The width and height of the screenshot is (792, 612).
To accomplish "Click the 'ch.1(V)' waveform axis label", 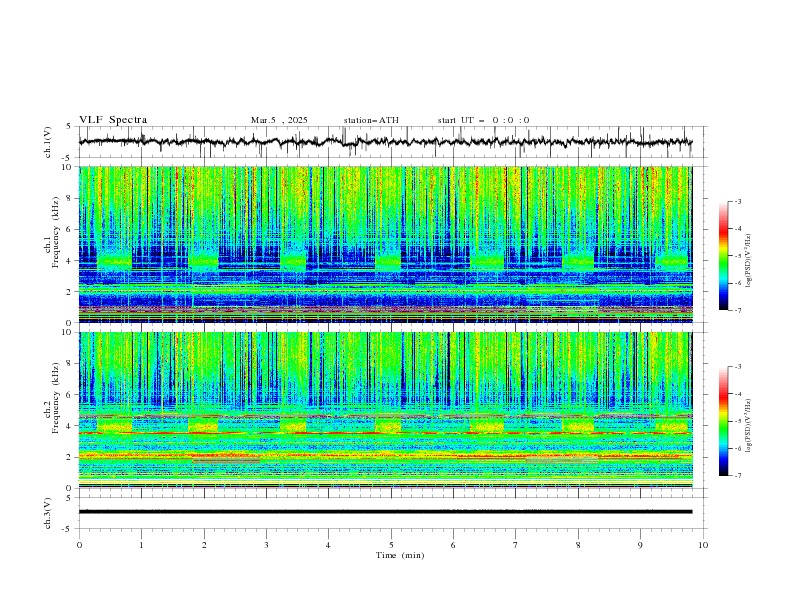I will point(48,142).
